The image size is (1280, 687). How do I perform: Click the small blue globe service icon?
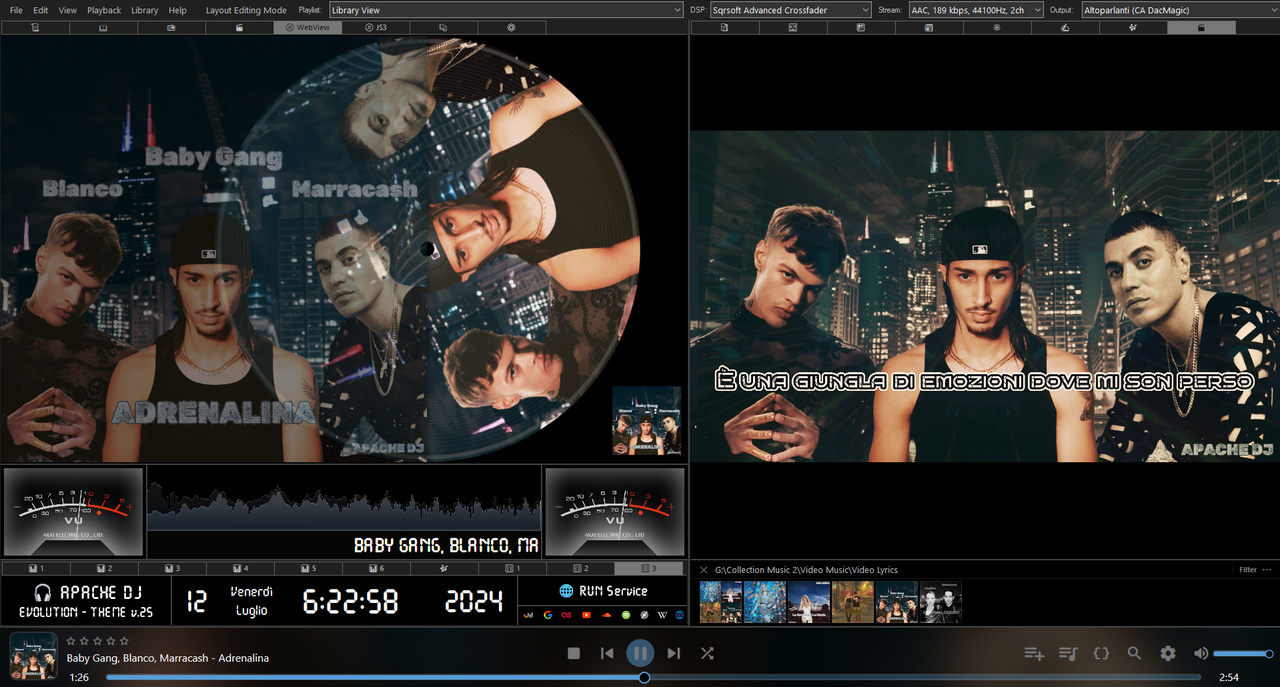[x=681, y=615]
